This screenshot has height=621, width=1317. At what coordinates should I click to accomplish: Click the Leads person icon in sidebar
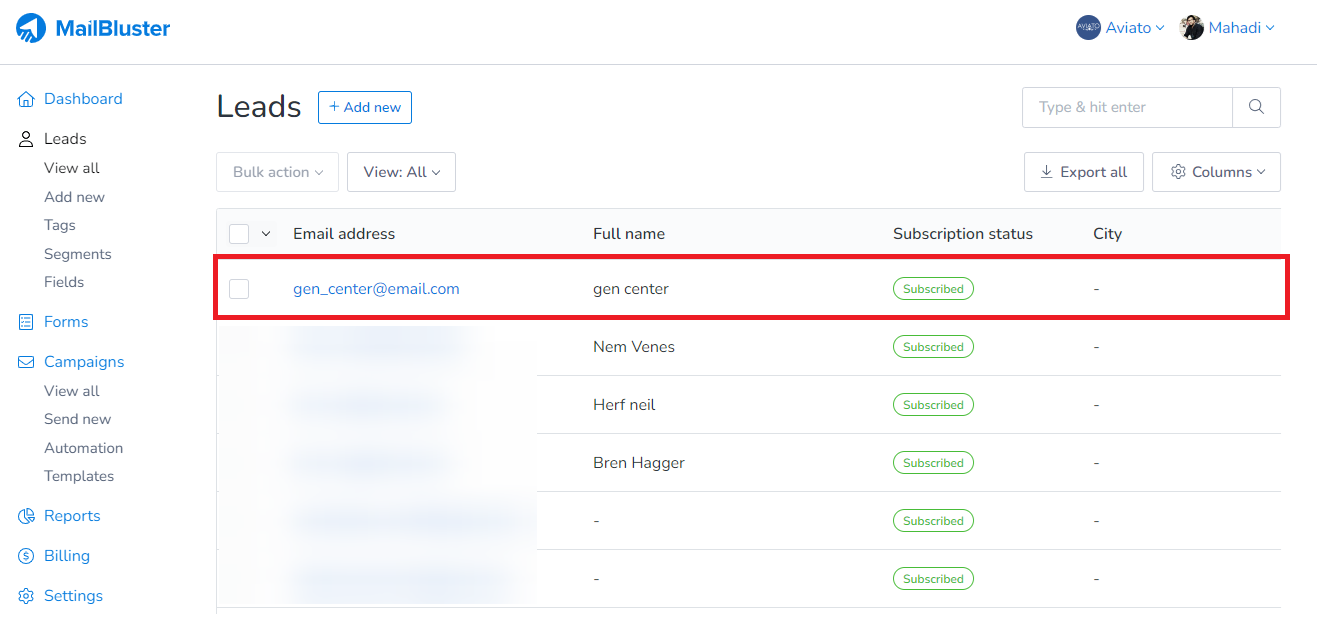24,138
